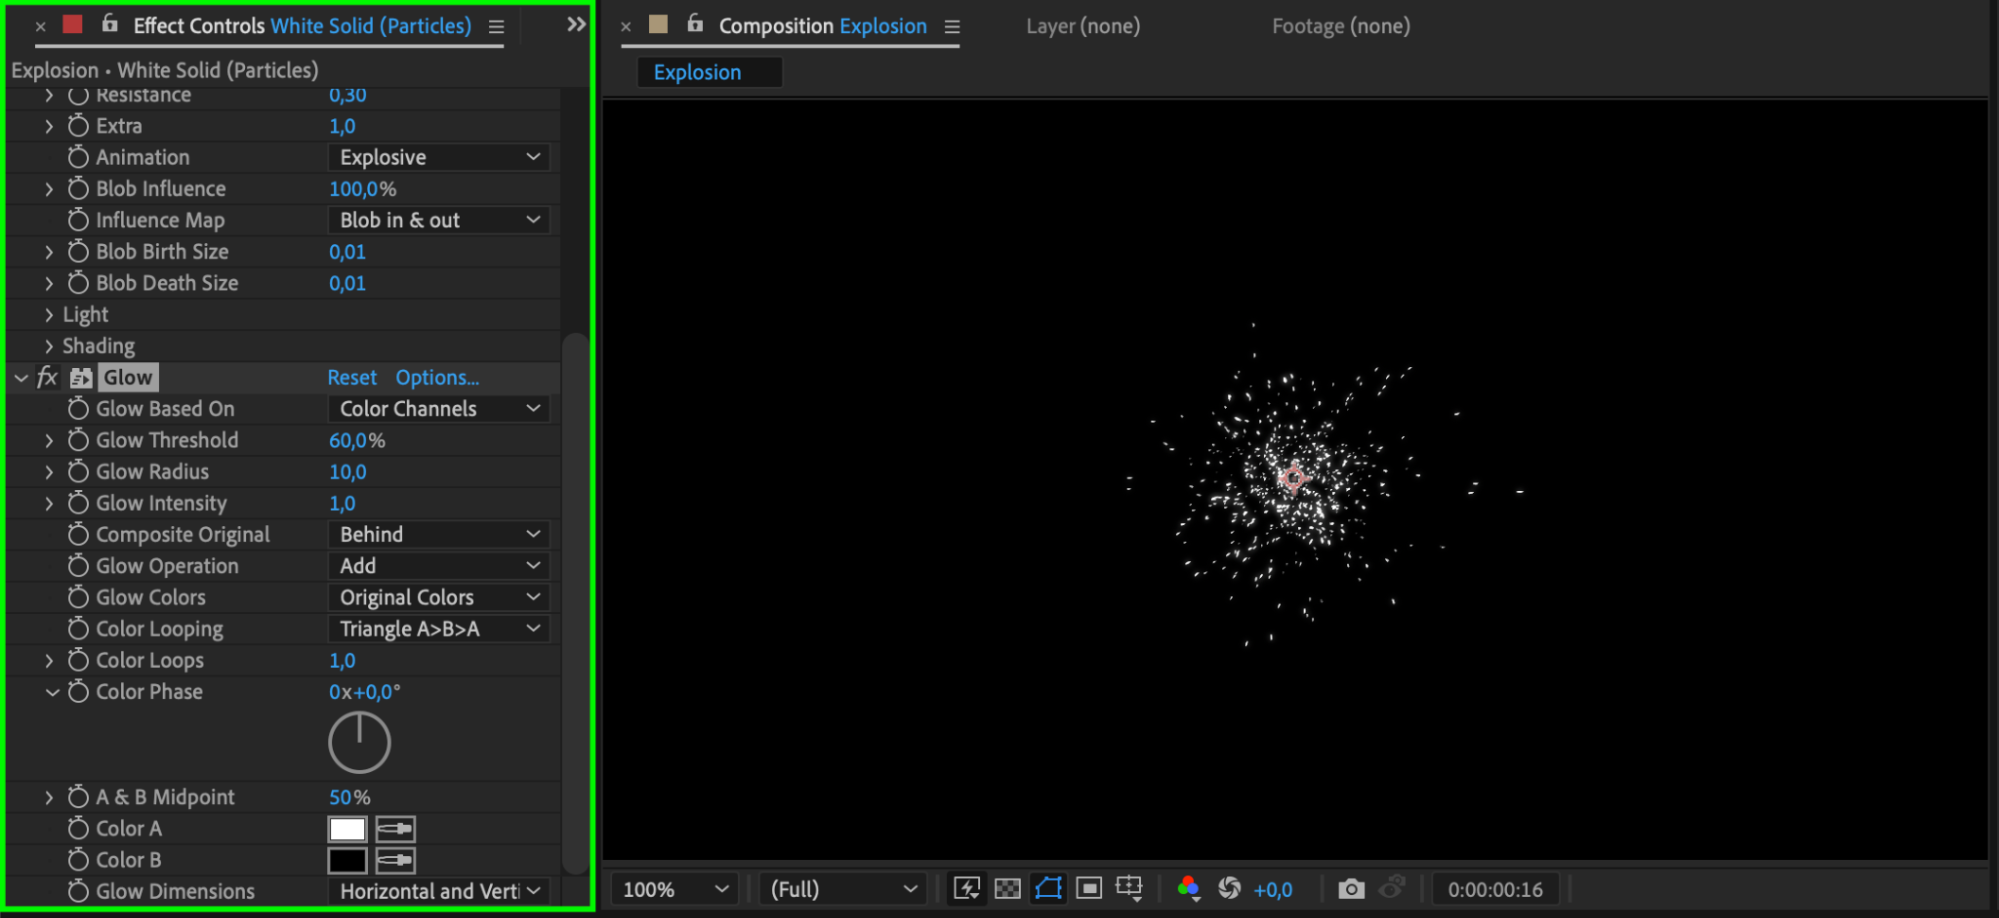
Task: Click the reset exposure icon
Action: pyautogui.click(x=1230, y=889)
